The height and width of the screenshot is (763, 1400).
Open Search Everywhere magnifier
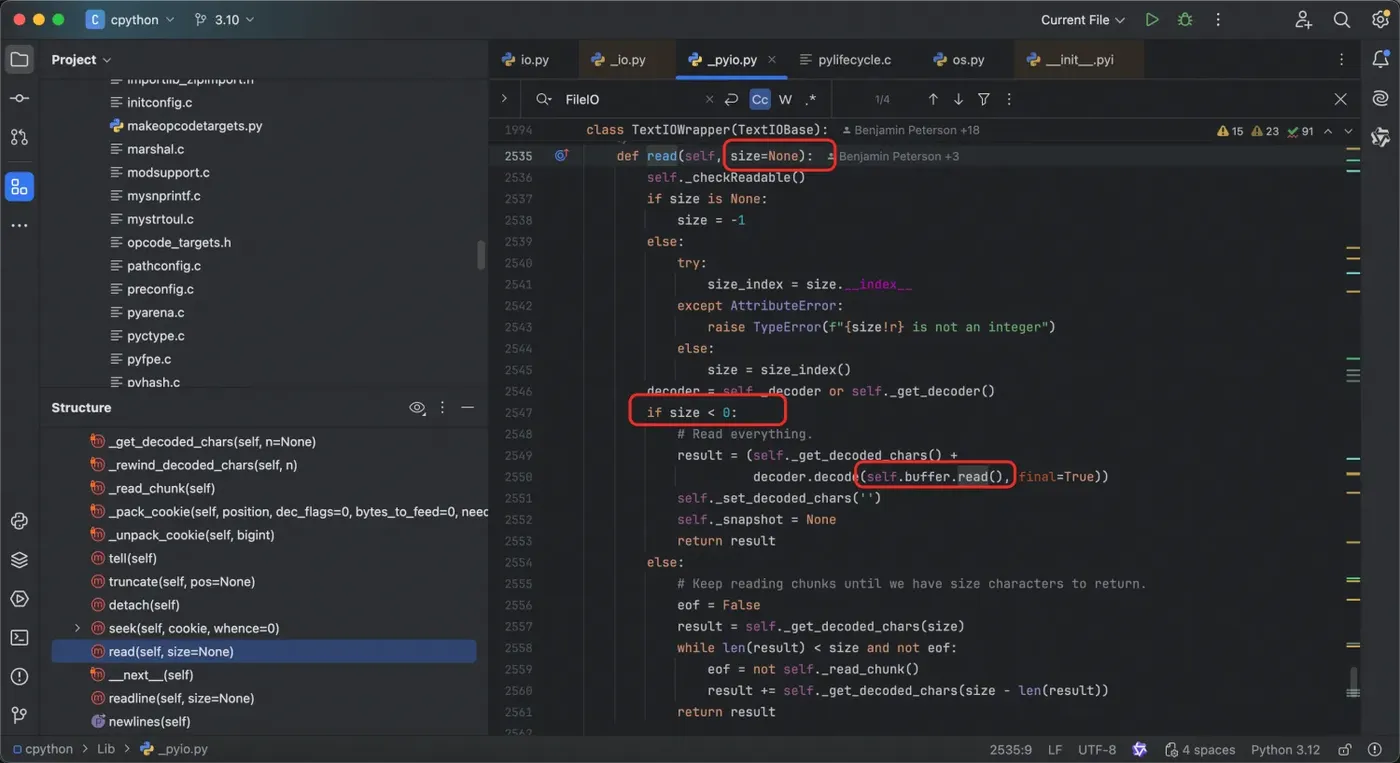[x=1342, y=20]
